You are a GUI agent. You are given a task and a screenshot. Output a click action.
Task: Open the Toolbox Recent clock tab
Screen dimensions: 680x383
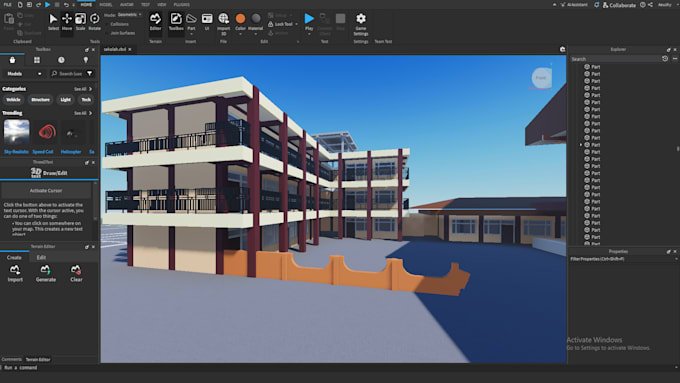pyautogui.click(x=61, y=60)
